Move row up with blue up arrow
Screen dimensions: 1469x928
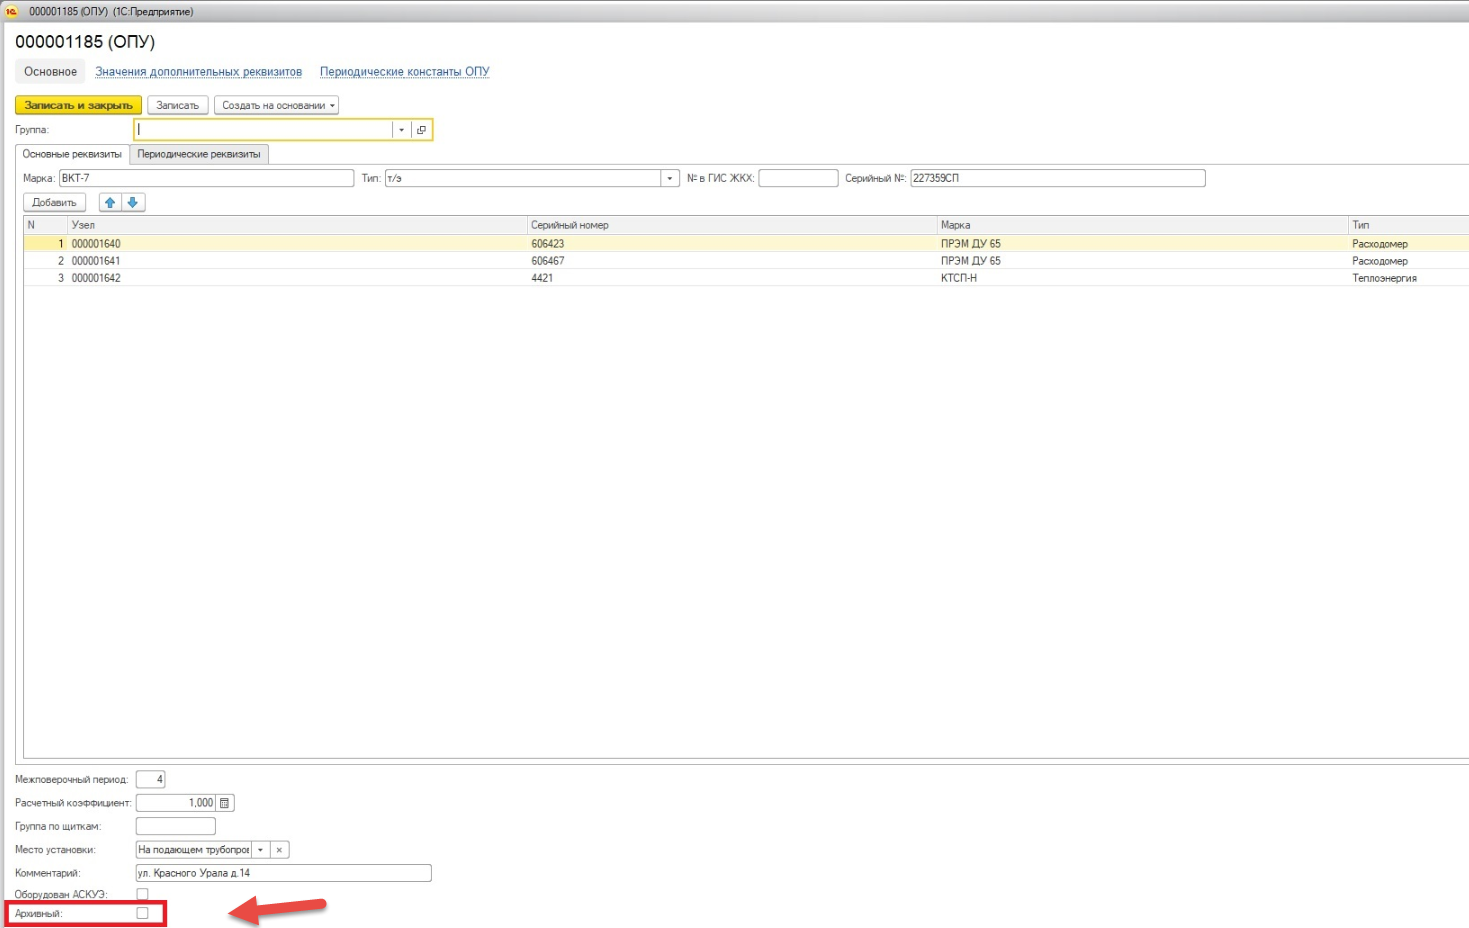pos(110,202)
